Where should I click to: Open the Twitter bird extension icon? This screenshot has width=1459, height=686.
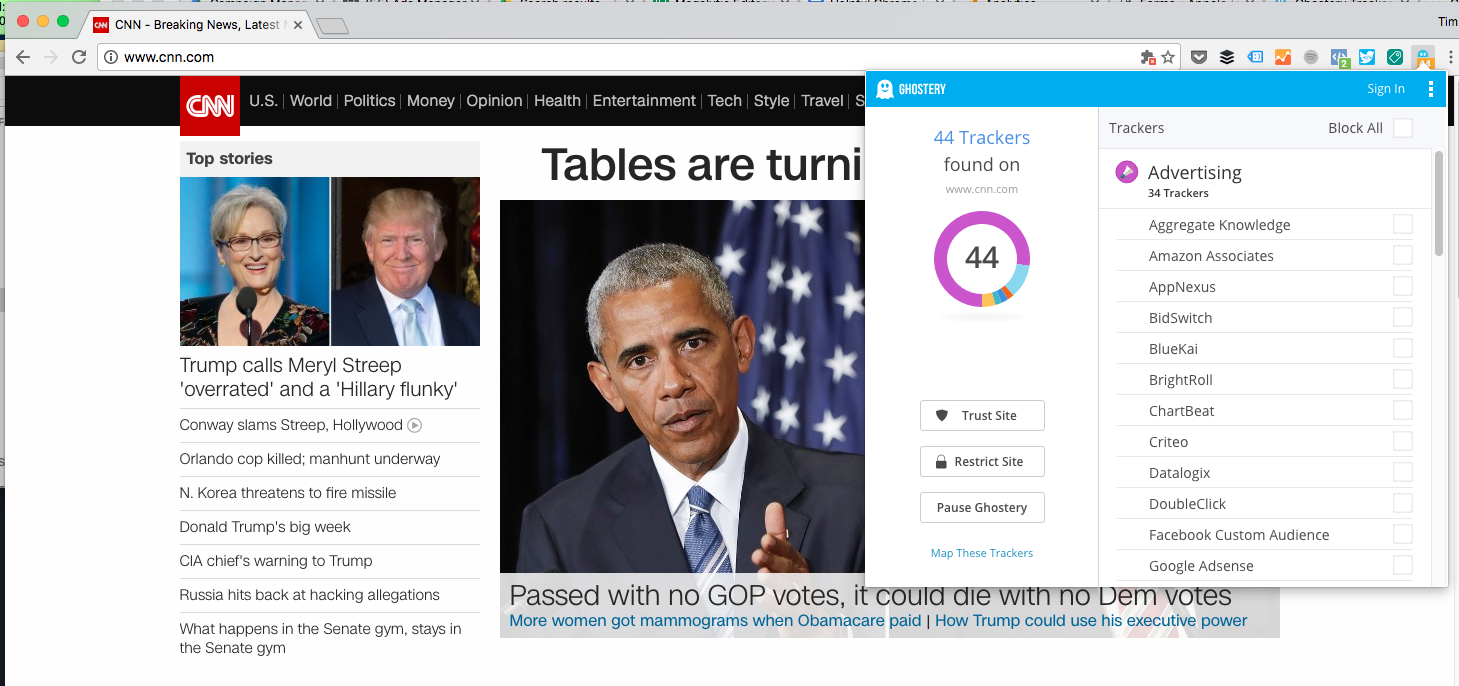pyautogui.click(x=1367, y=57)
